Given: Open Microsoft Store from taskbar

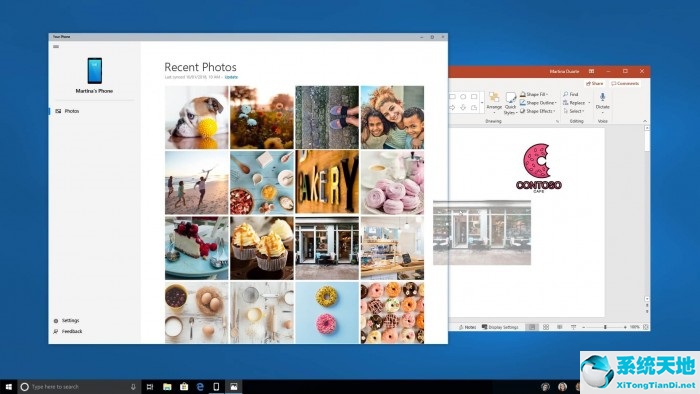Looking at the screenshot, I should pos(183,387).
